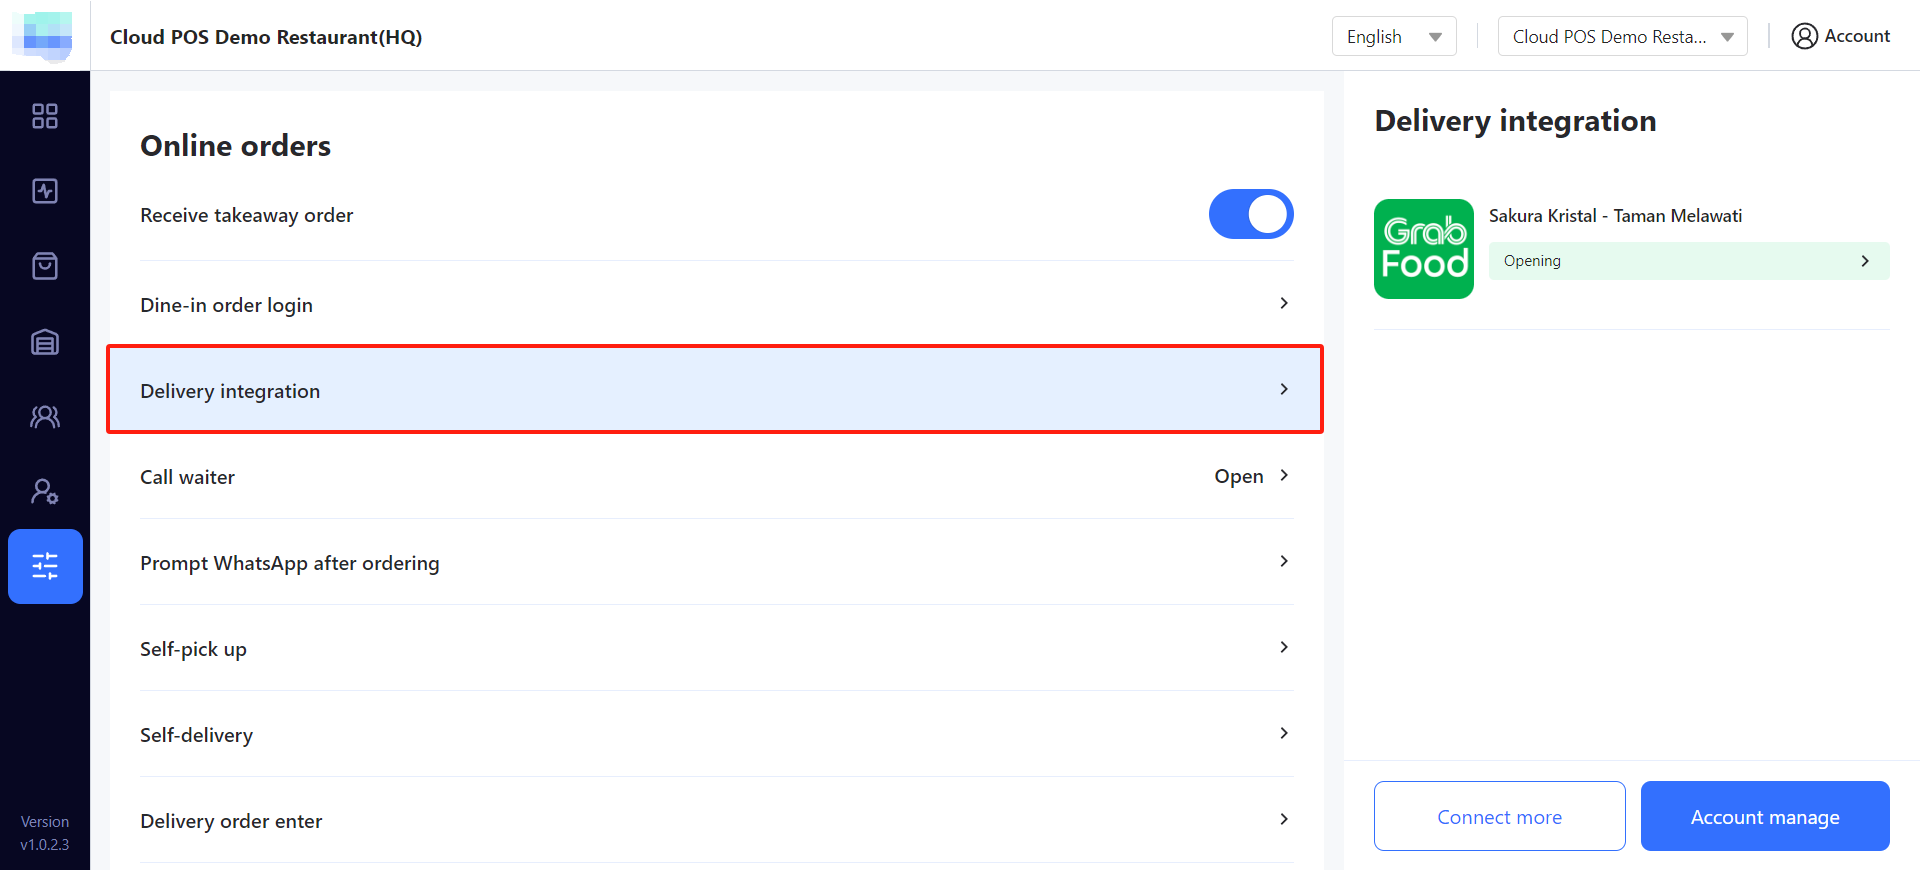1920x870 pixels.
Task: Expand the Opening status row for GrabFood
Action: [x=1688, y=261]
